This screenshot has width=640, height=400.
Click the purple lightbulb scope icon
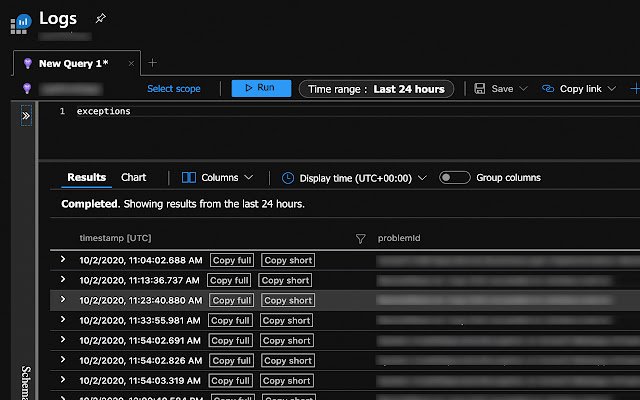point(27,88)
